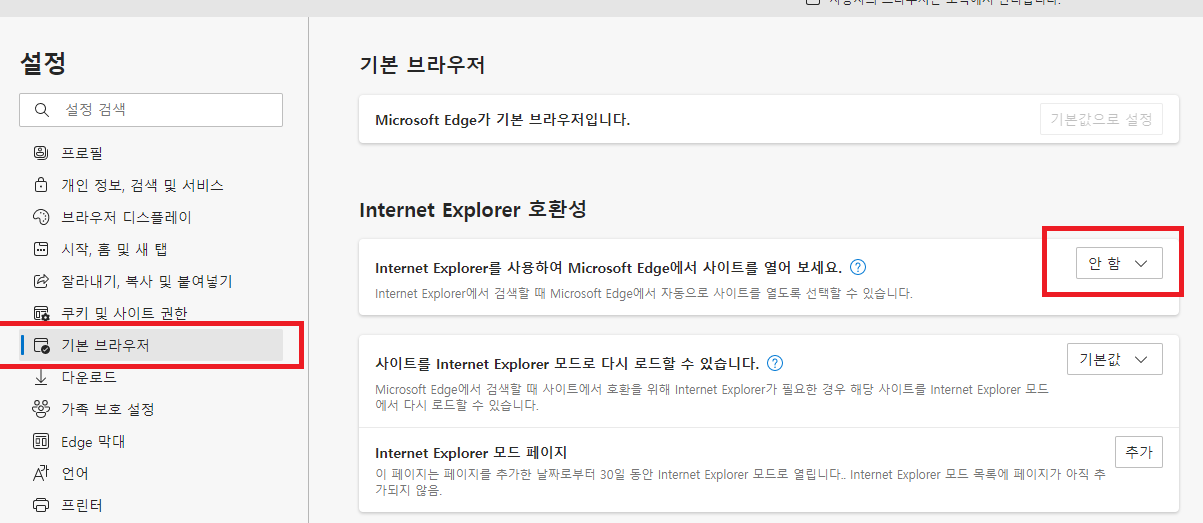Click the share icon beside 잘라내기, 복사 및 붙여넣기

41,281
